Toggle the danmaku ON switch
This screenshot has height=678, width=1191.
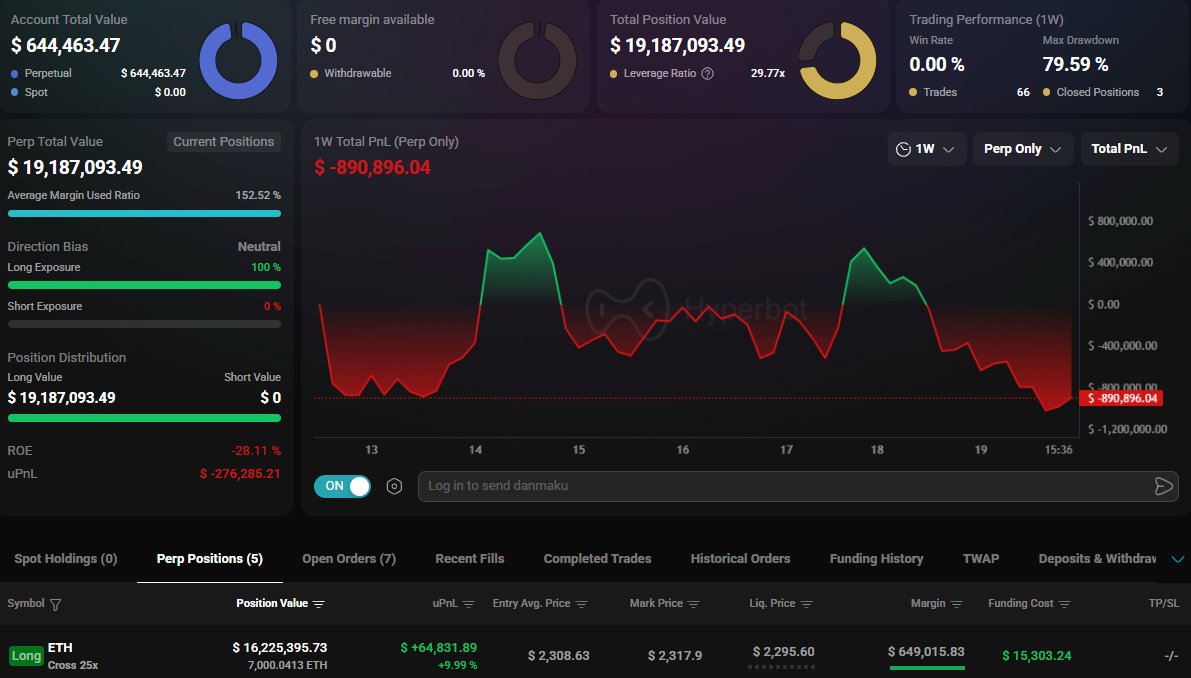(x=342, y=486)
